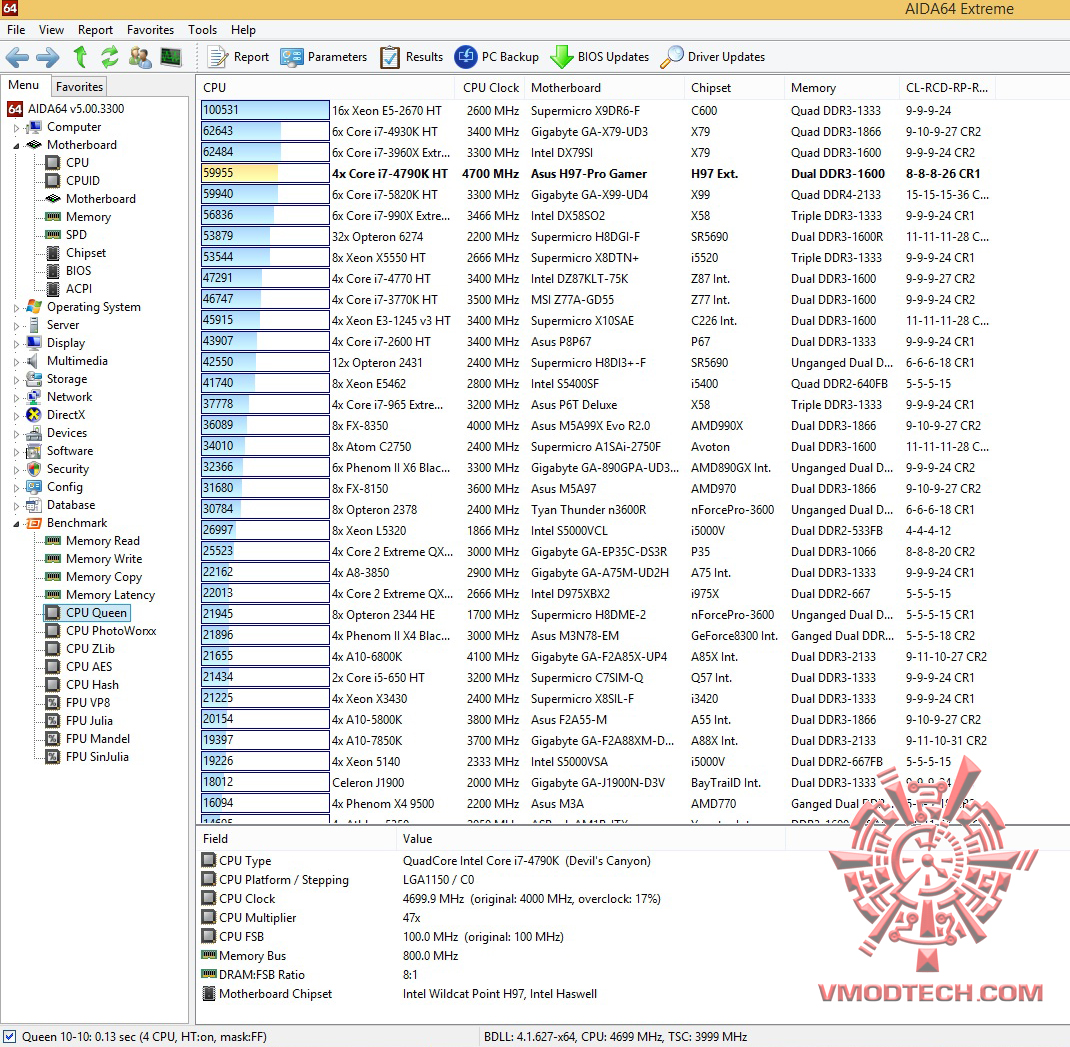The height and width of the screenshot is (1047, 1070).
Task: Expand the Display tree node
Action: [16, 343]
